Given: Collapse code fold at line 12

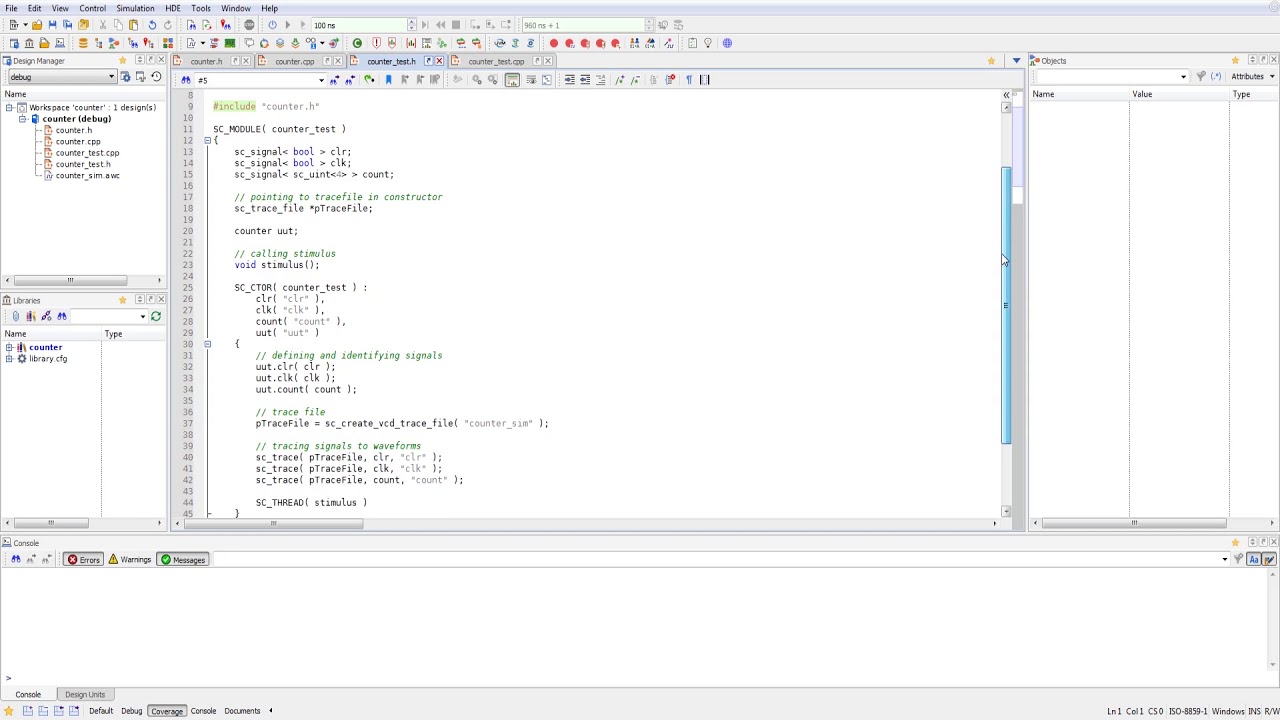Looking at the screenshot, I should 207,140.
